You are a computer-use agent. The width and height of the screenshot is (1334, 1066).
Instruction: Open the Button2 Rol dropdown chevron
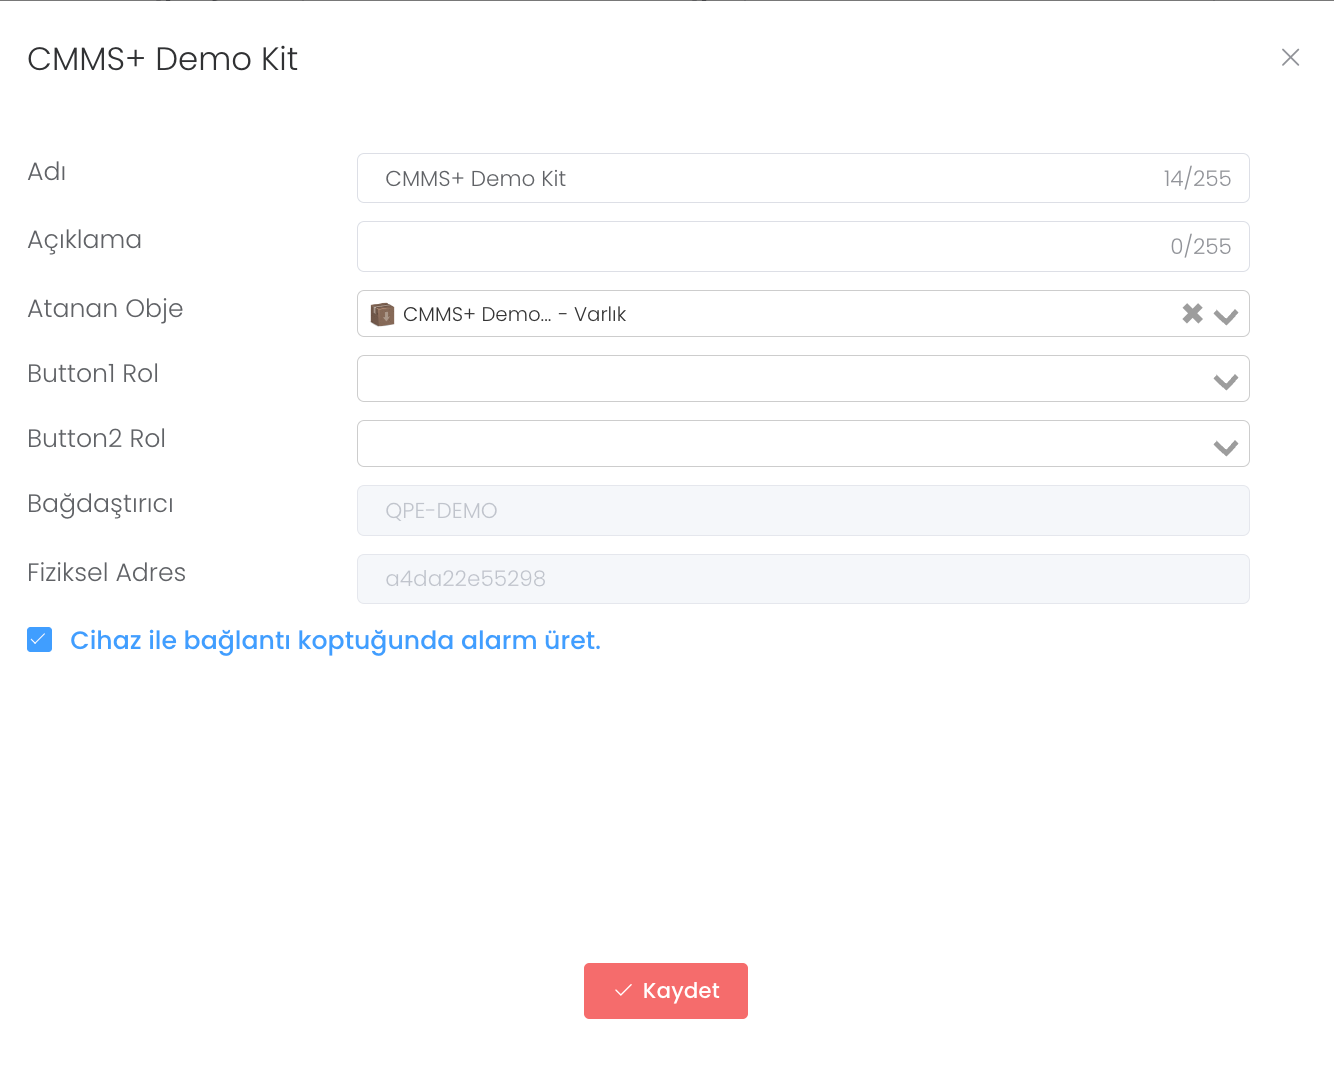tap(1226, 447)
